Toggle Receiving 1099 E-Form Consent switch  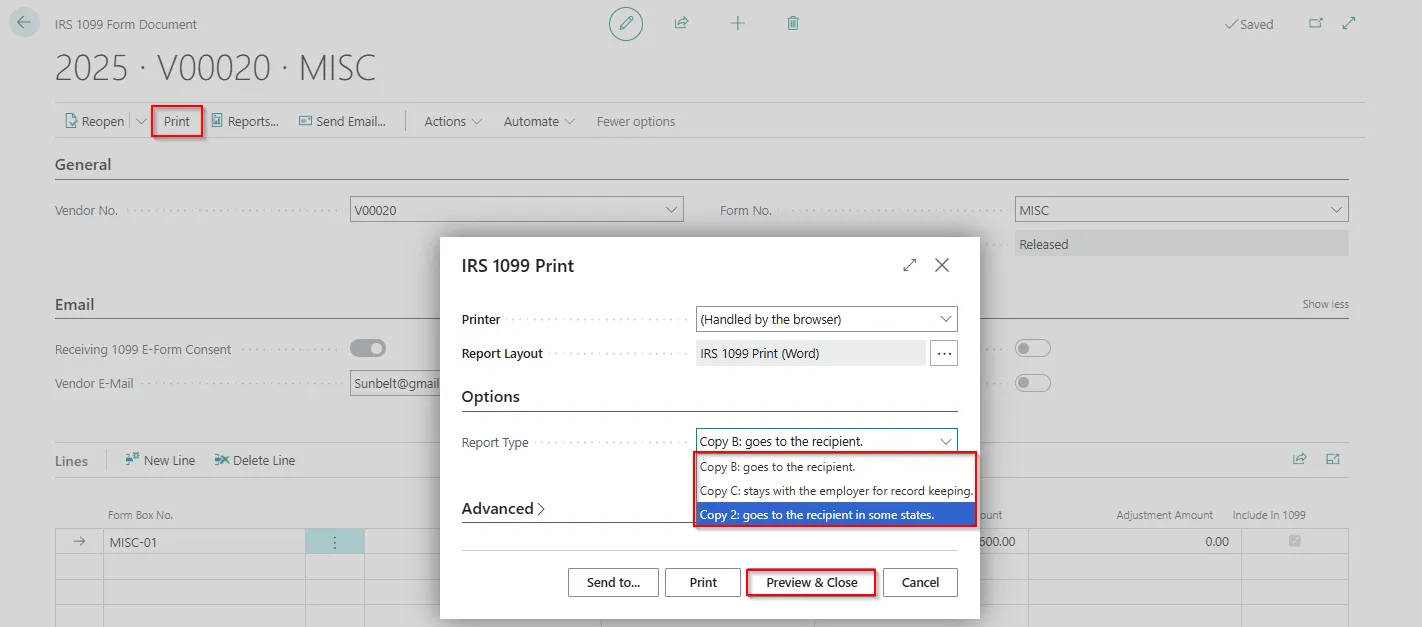coord(367,348)
